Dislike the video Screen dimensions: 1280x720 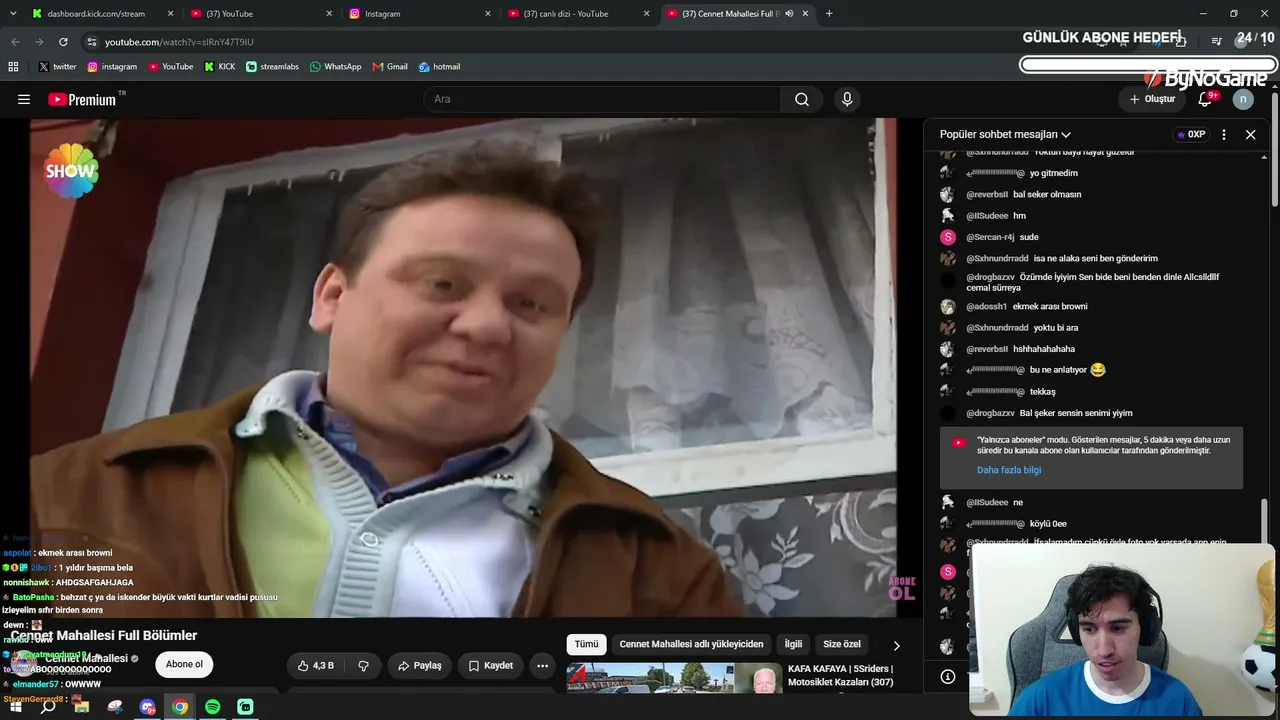tap(363, 665)
